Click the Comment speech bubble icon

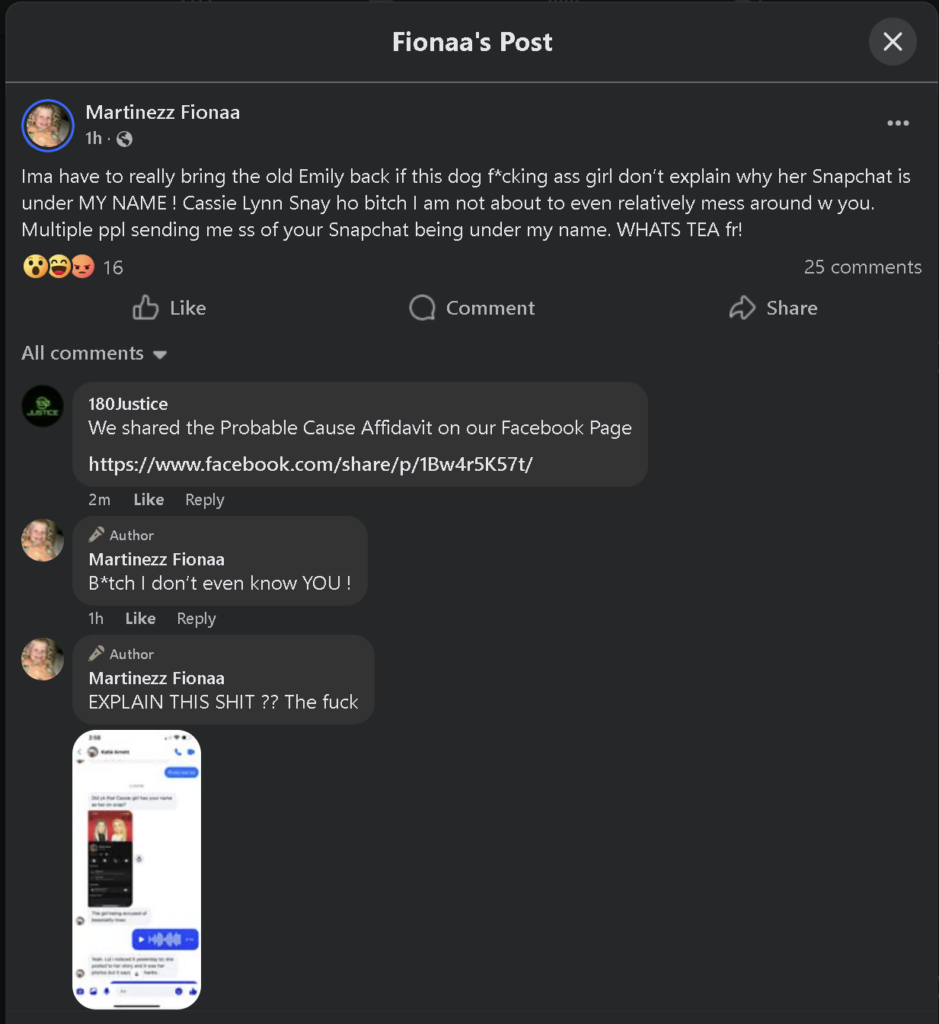422,308
